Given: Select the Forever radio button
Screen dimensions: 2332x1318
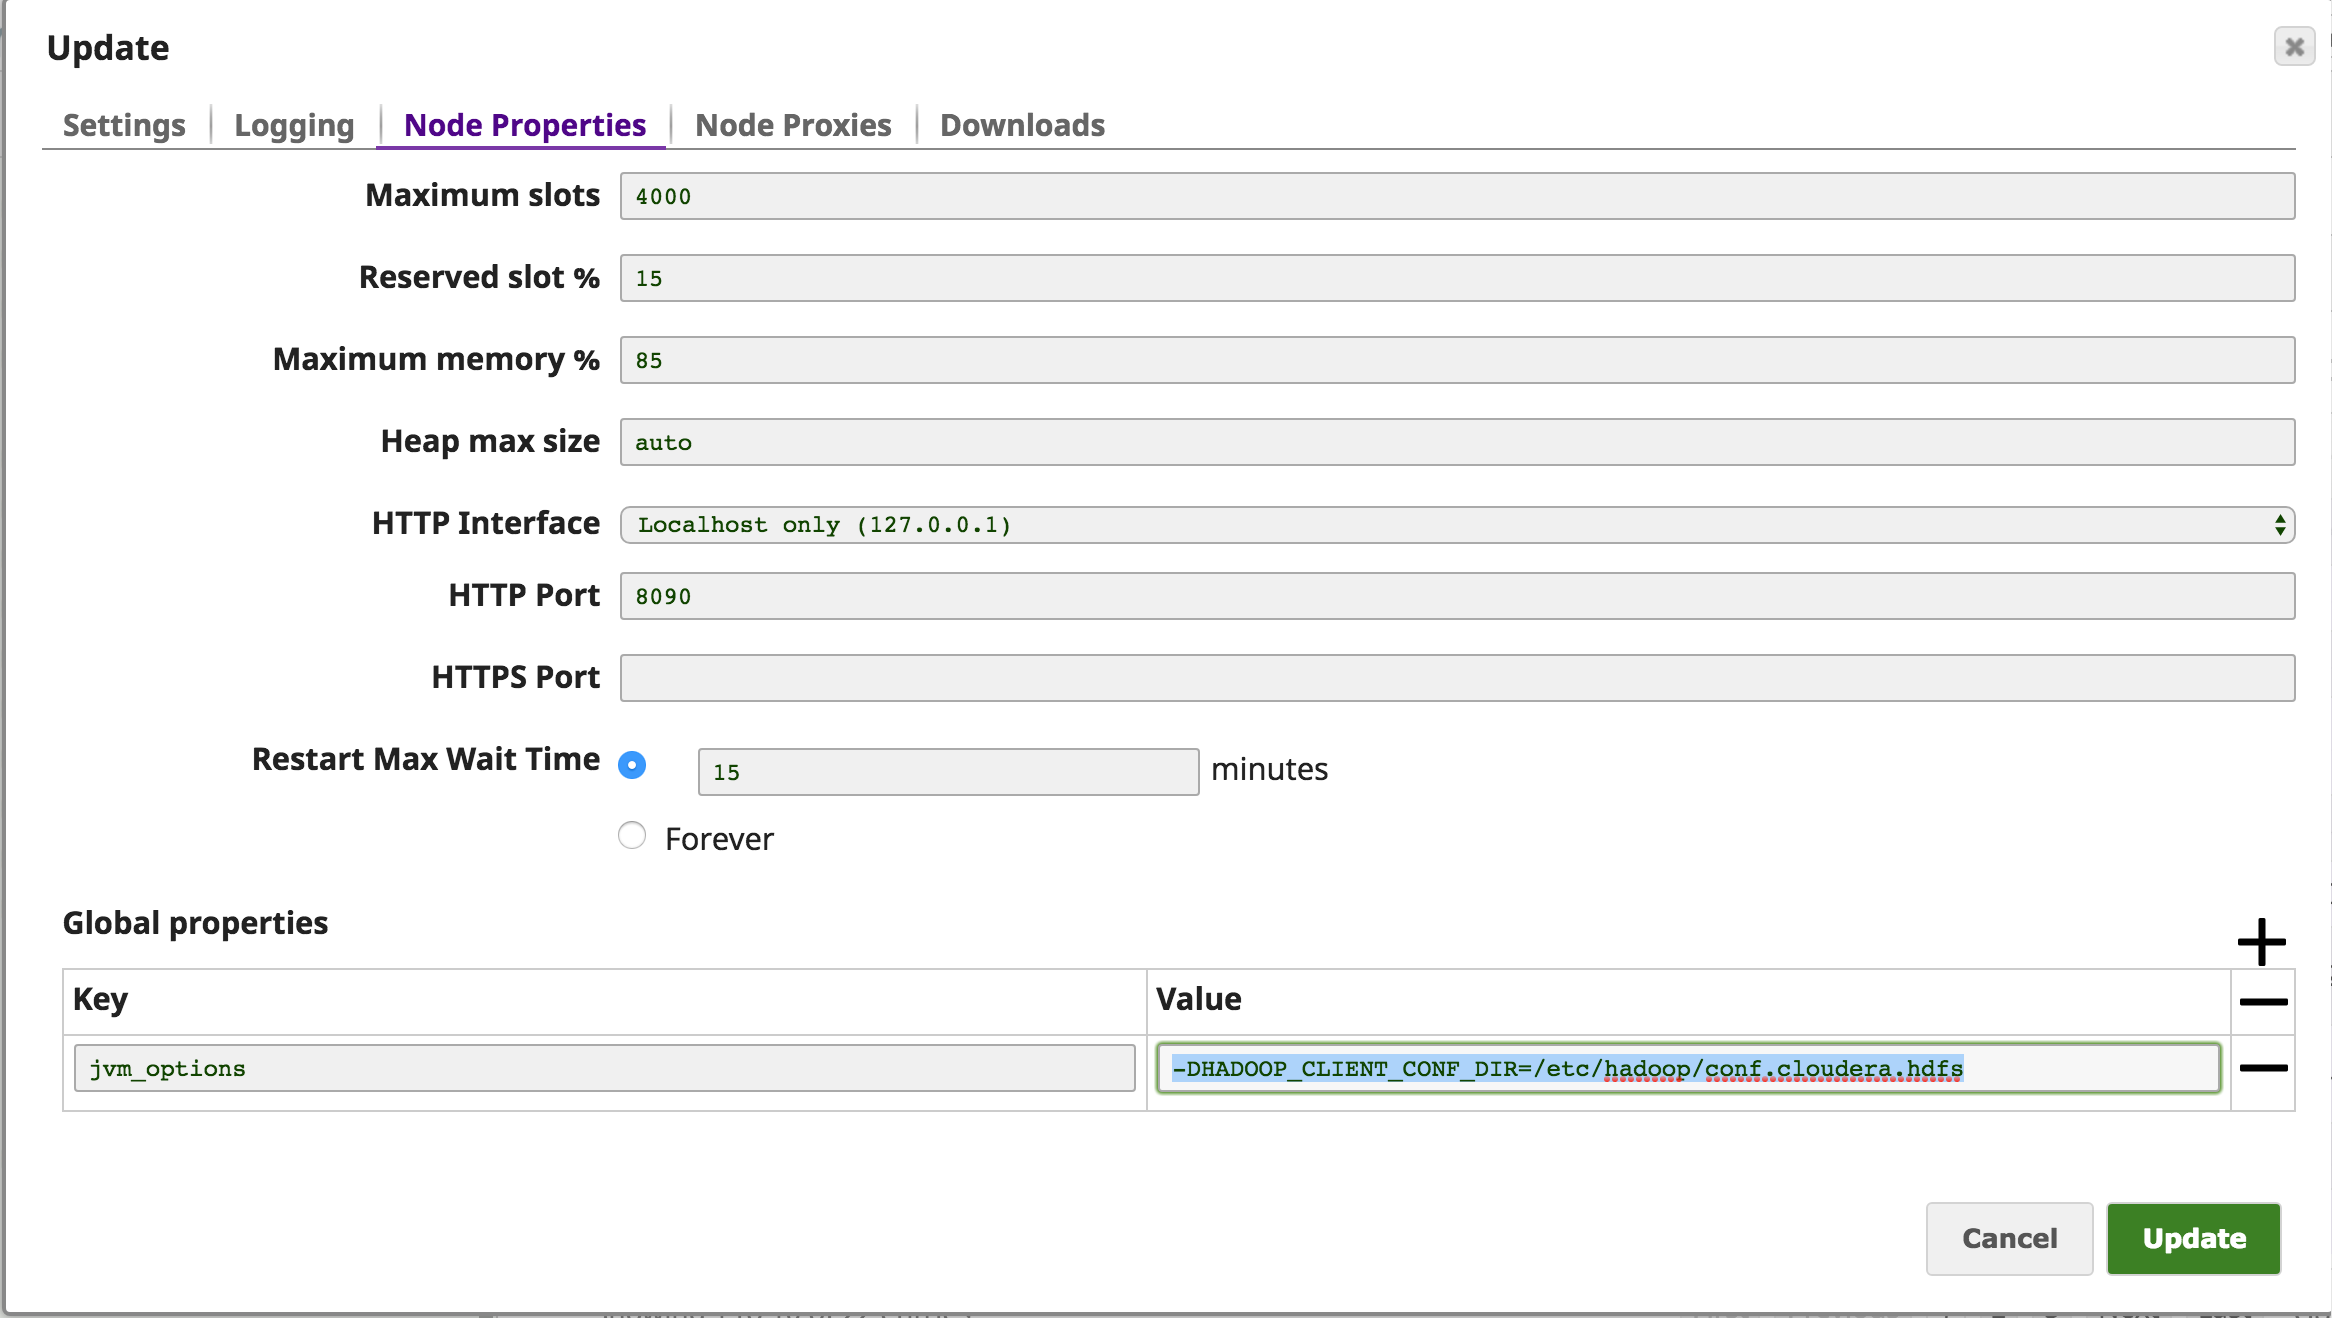Looking at the screenshot, I should click(632, 835).
